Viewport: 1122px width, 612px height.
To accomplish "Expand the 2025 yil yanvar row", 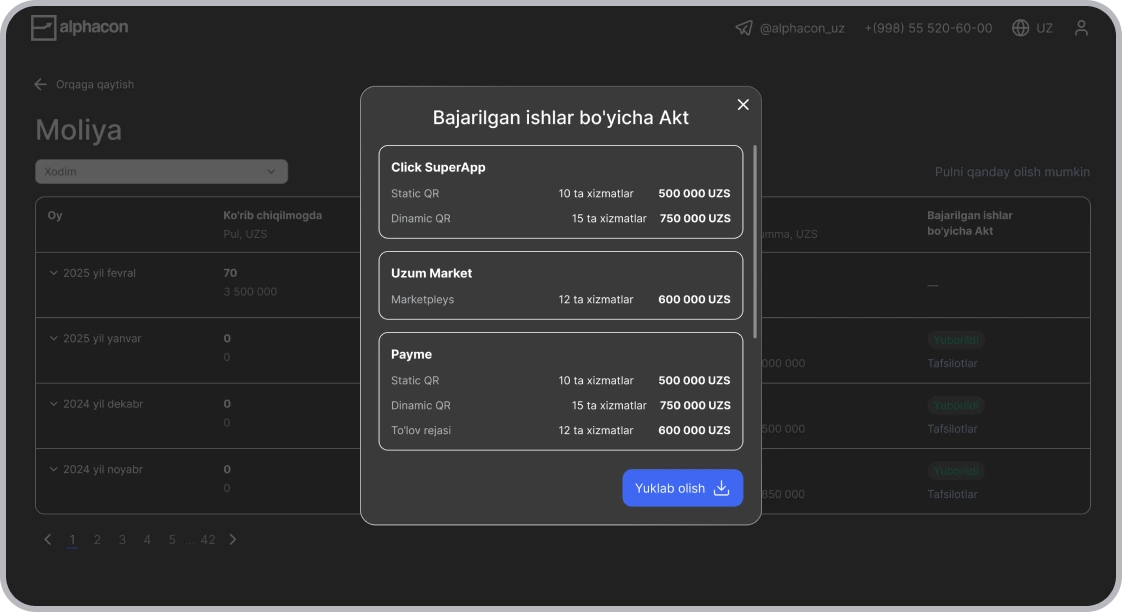I will point(53,339).
